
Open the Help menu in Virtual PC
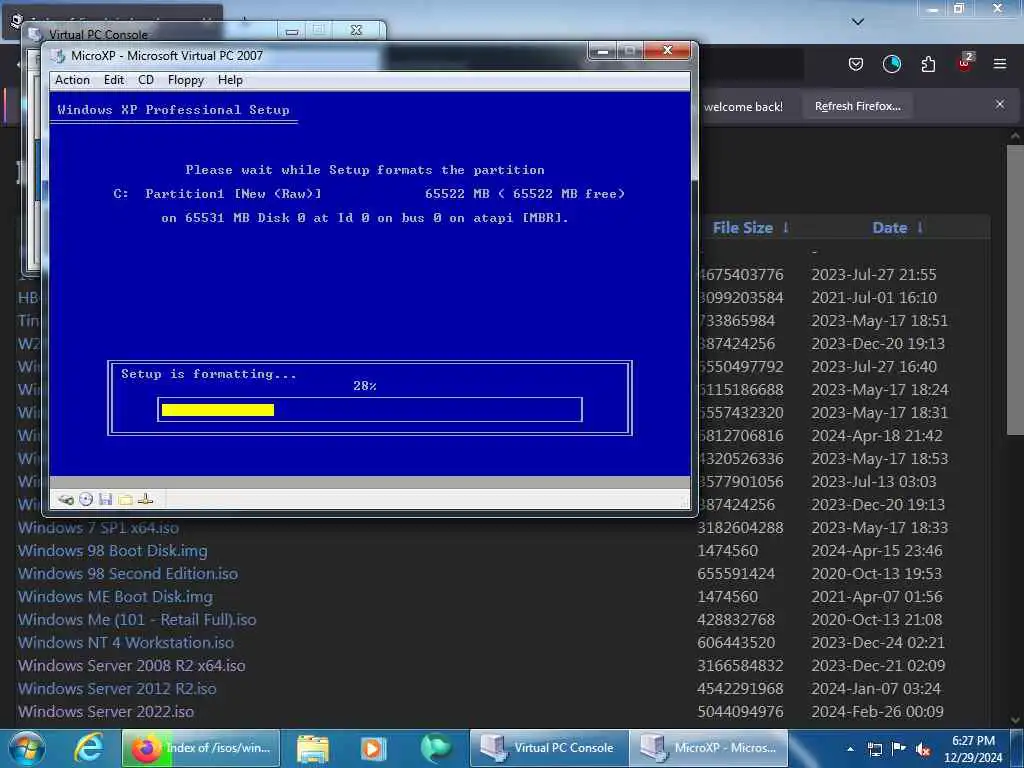230,80
